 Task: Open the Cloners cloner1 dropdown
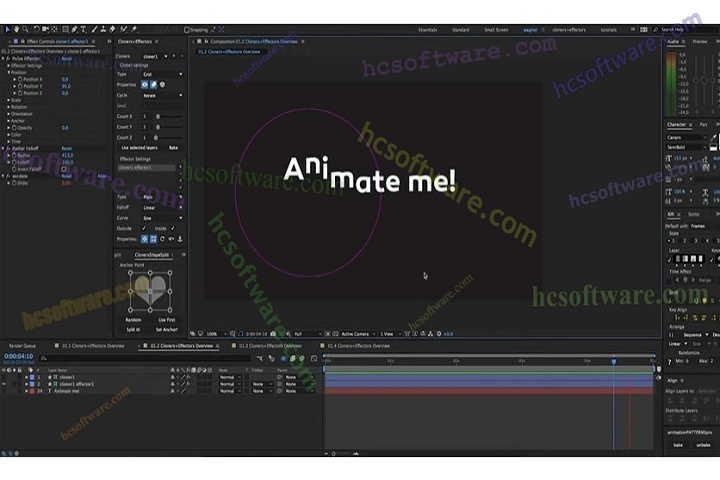[155, 56]
